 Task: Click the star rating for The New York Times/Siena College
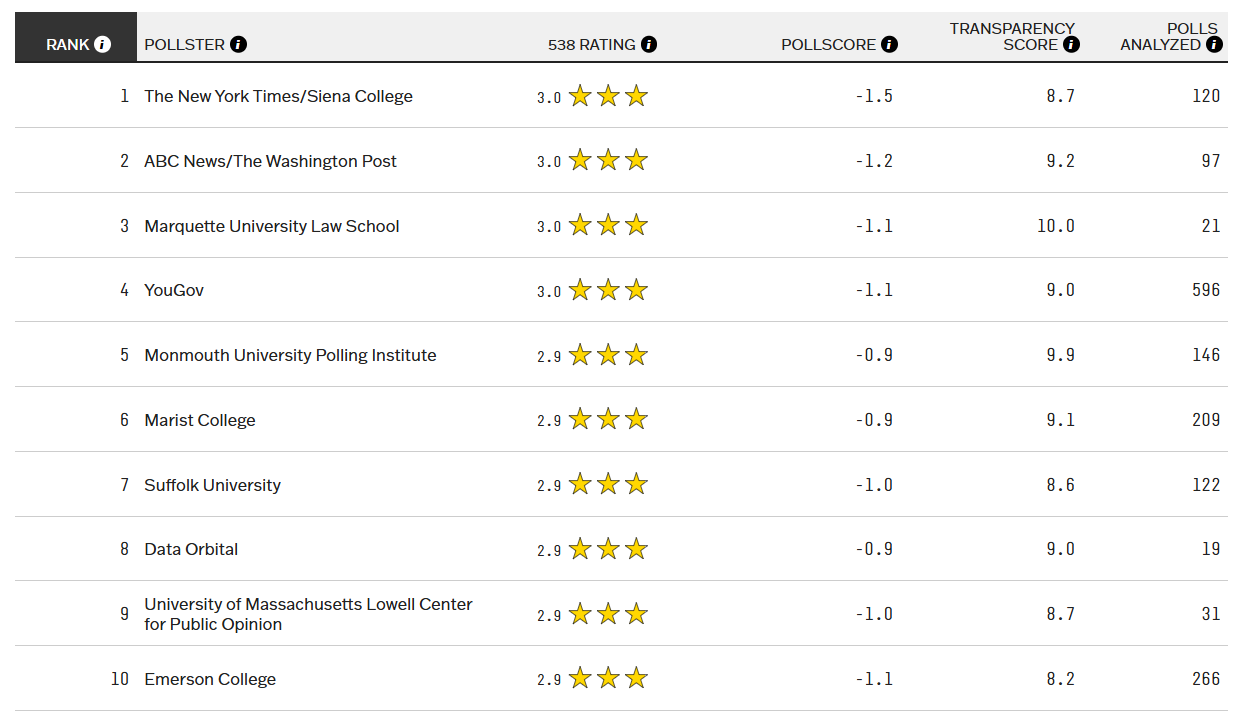point(608,96)
